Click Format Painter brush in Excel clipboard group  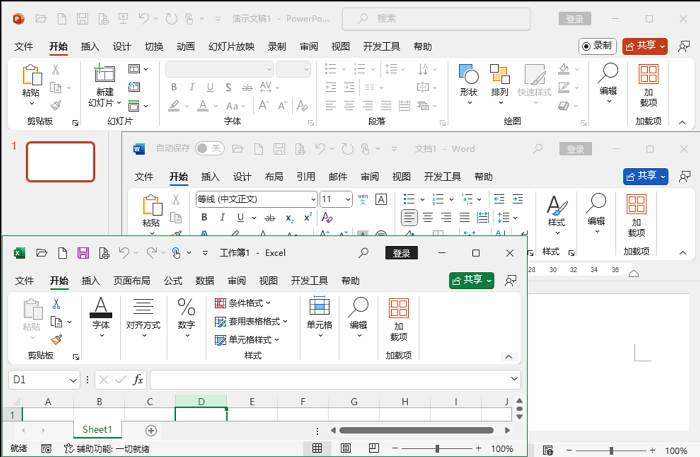(56, 340)
